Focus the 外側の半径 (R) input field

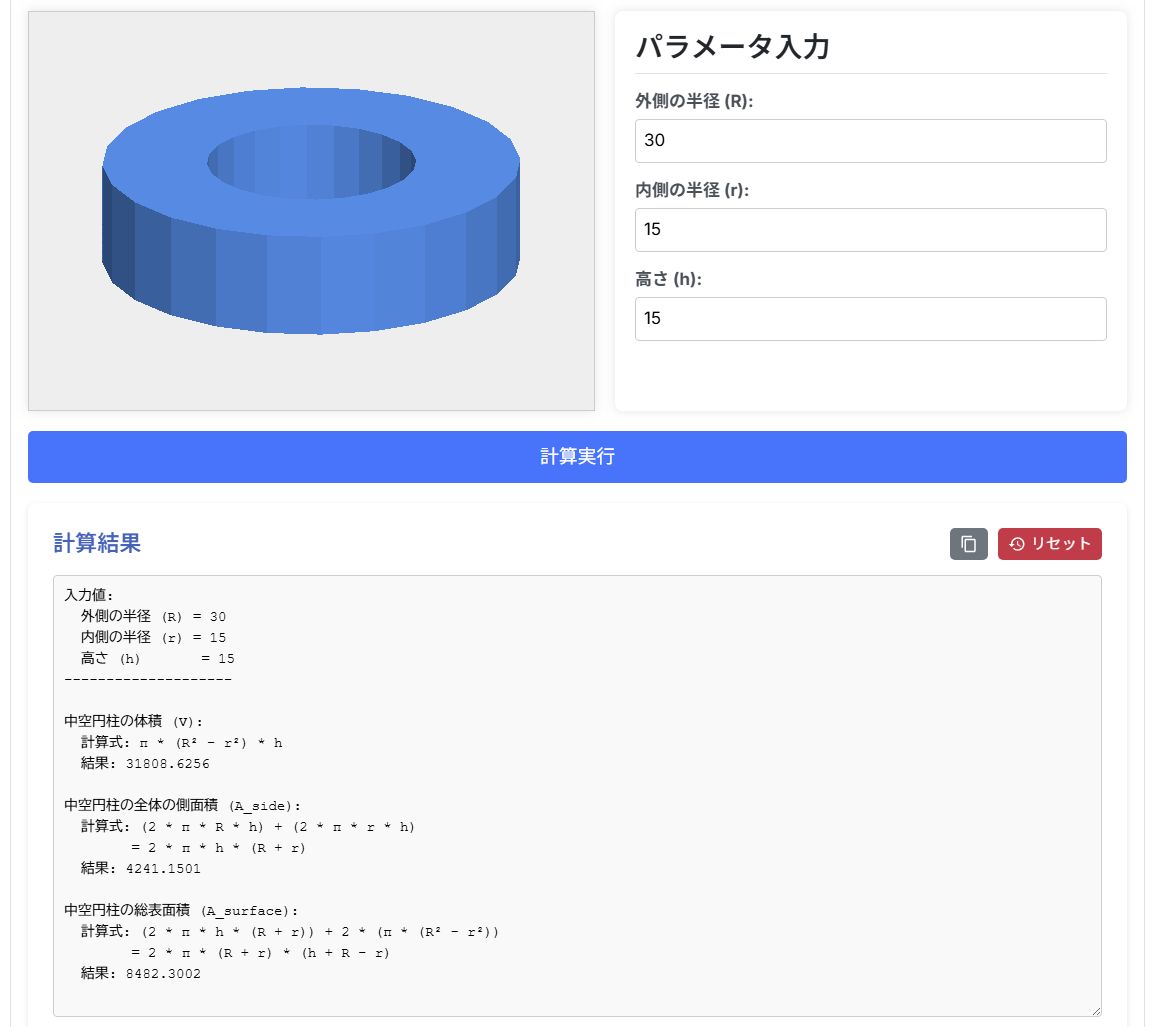[870, 141]
